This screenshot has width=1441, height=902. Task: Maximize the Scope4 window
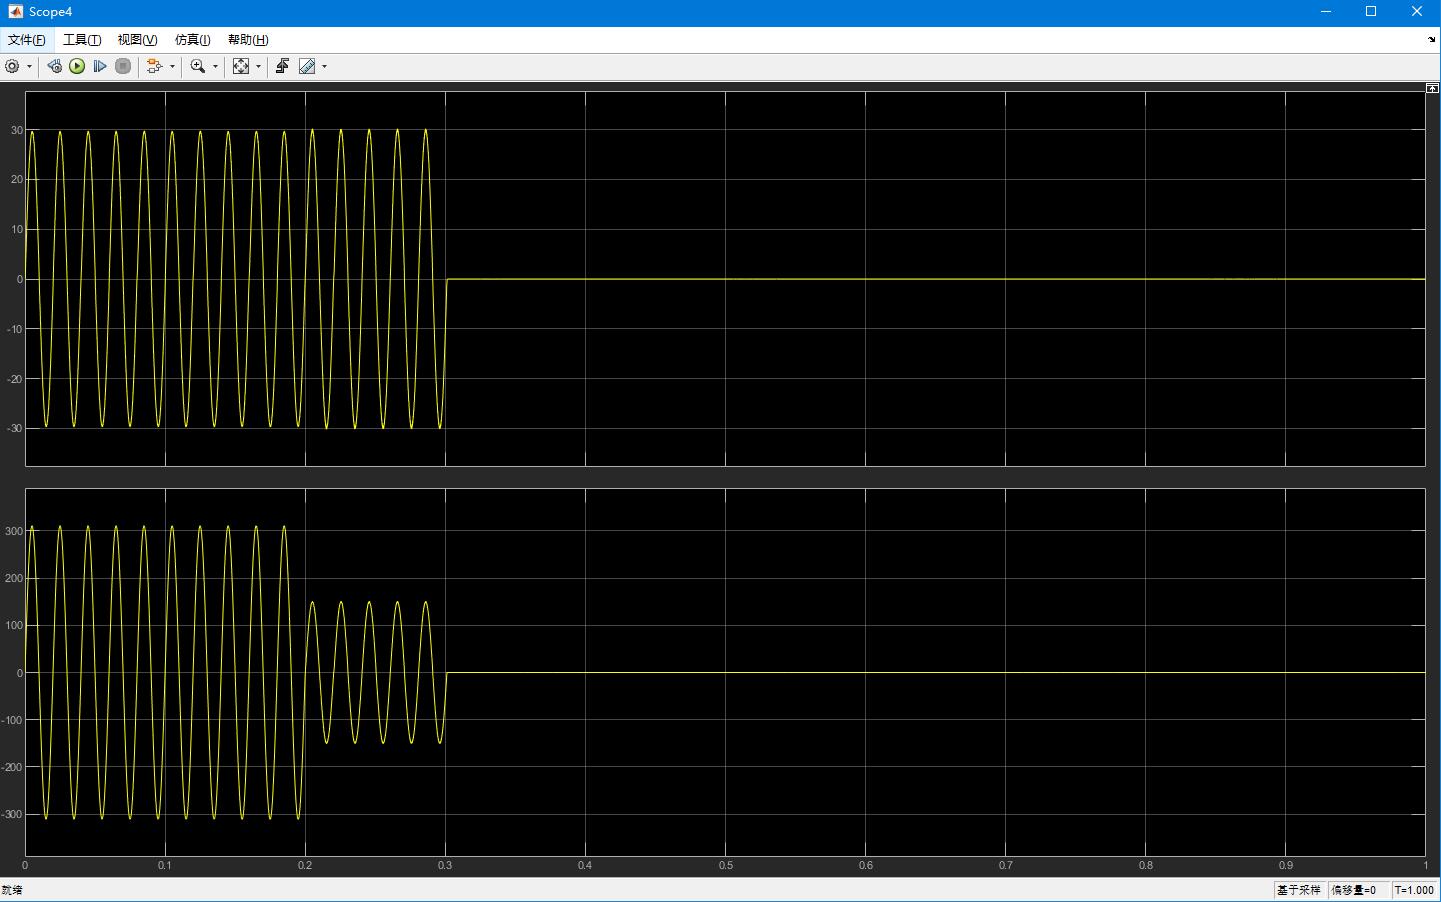coord(1371,12)
